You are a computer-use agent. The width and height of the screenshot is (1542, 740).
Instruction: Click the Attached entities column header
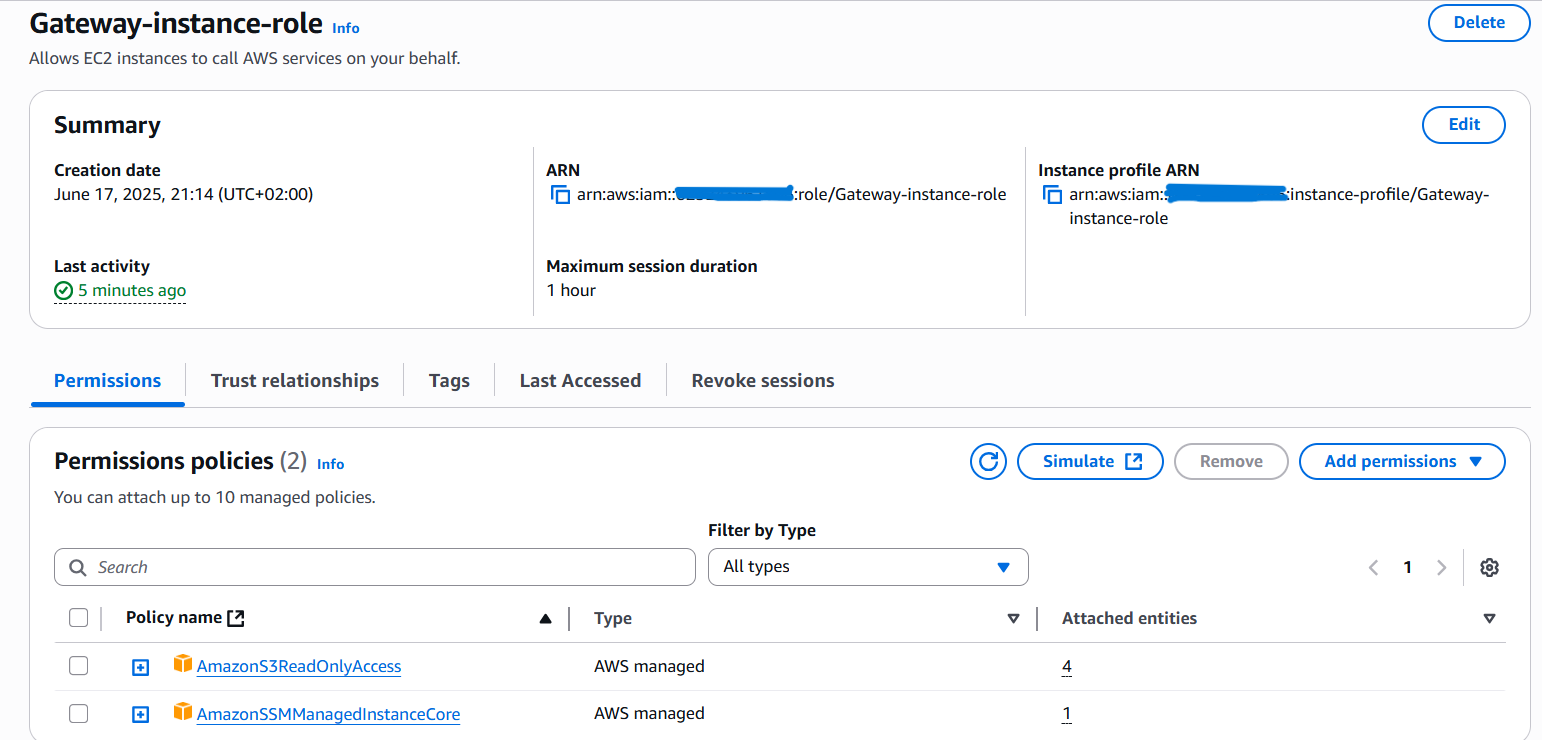1129,618
